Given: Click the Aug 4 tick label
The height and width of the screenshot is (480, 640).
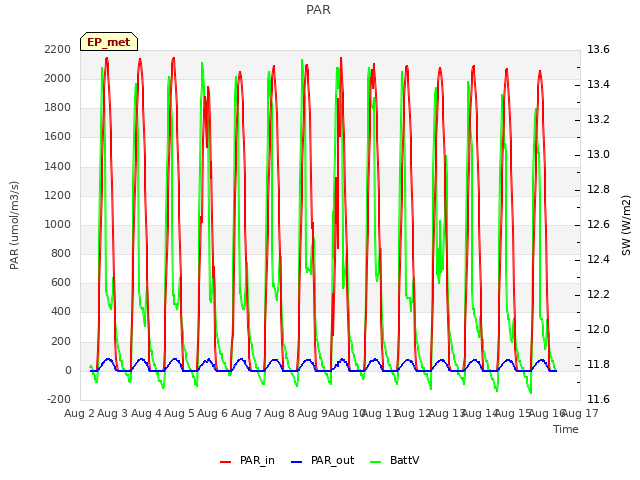Looking at the screenshot, I should click(146, 413).
